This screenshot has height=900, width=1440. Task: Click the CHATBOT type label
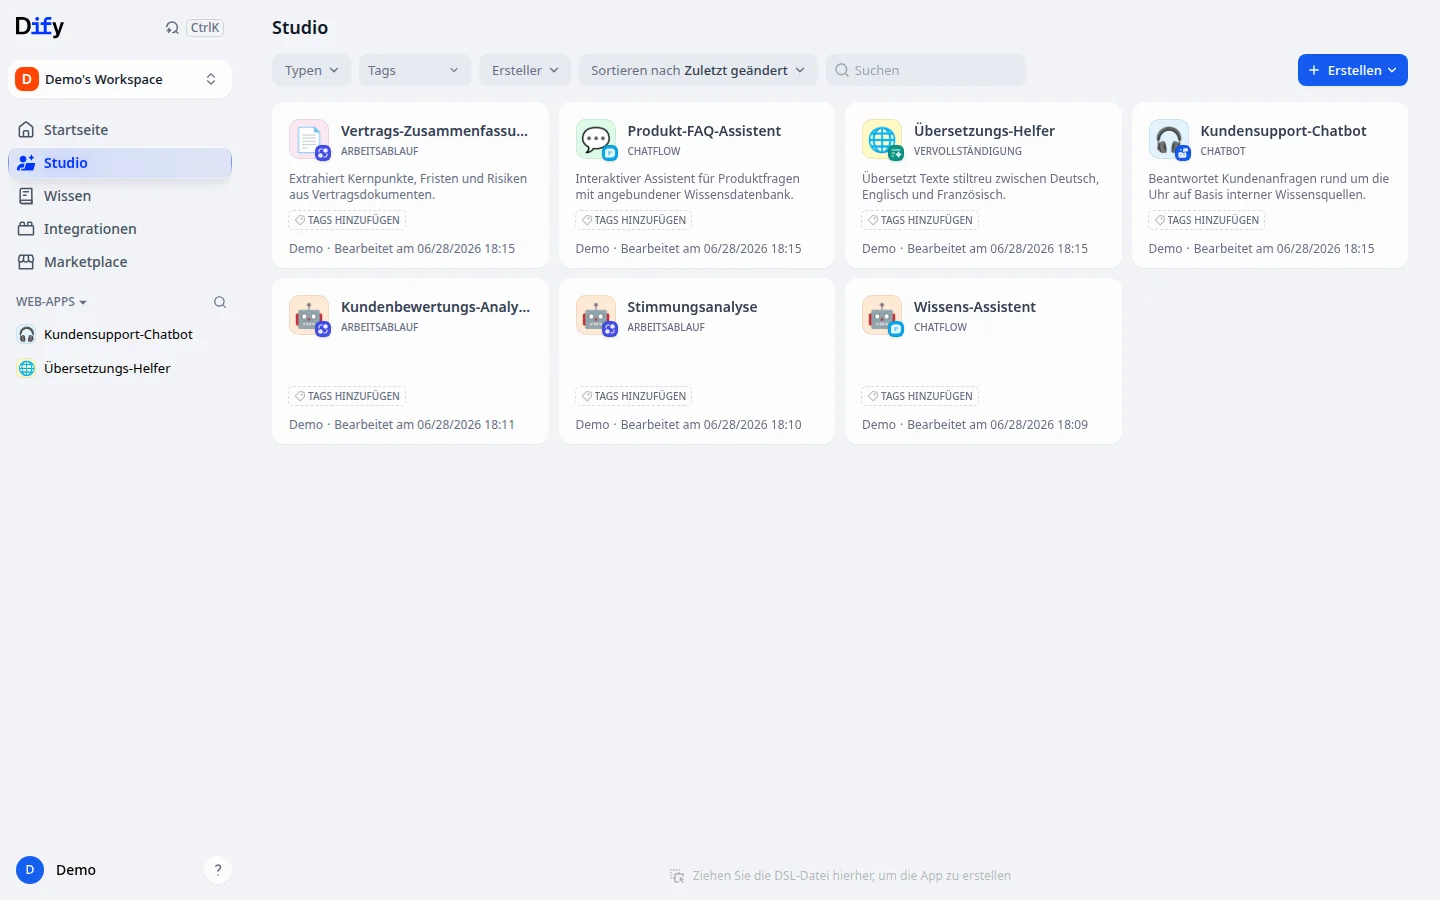point(1223,152)
